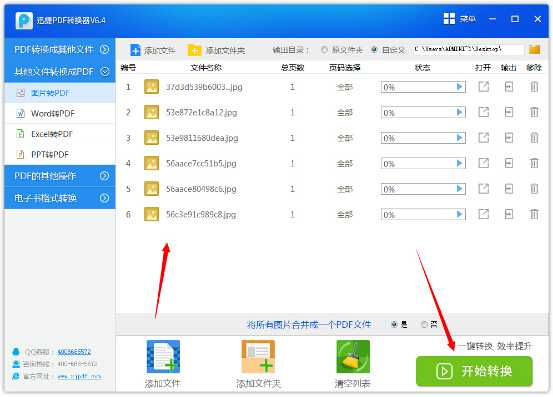
Task: Select Word转PDF in the sidebar
Action: tap(60, 114)
